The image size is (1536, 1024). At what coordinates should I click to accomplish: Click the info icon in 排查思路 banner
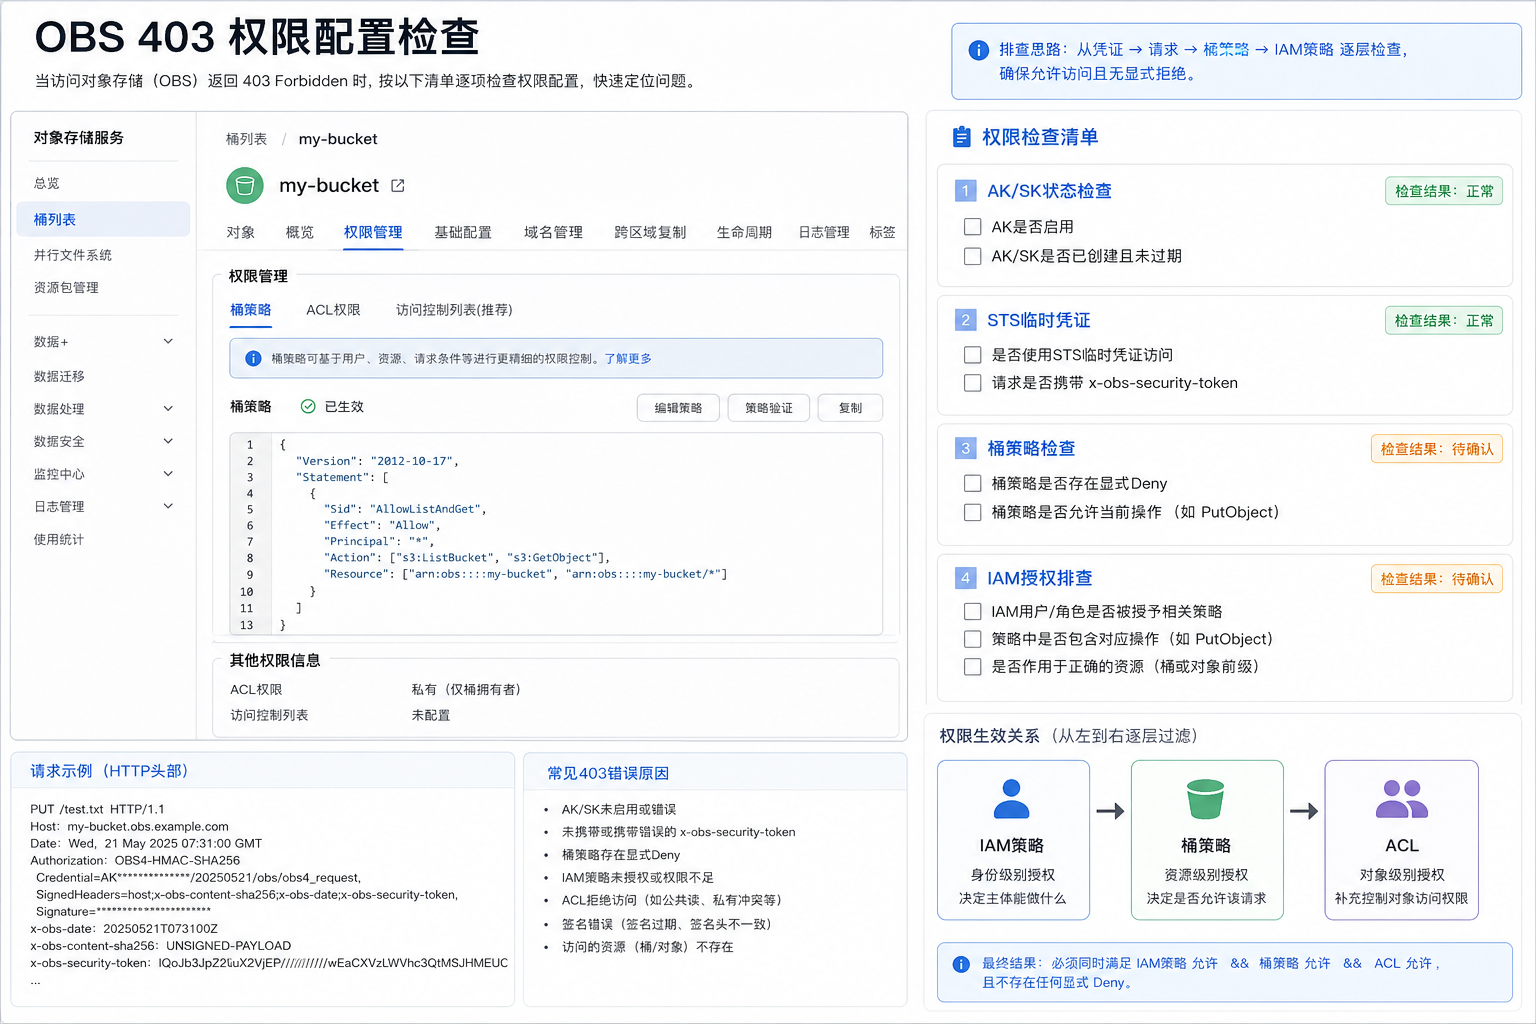(979, 50)
